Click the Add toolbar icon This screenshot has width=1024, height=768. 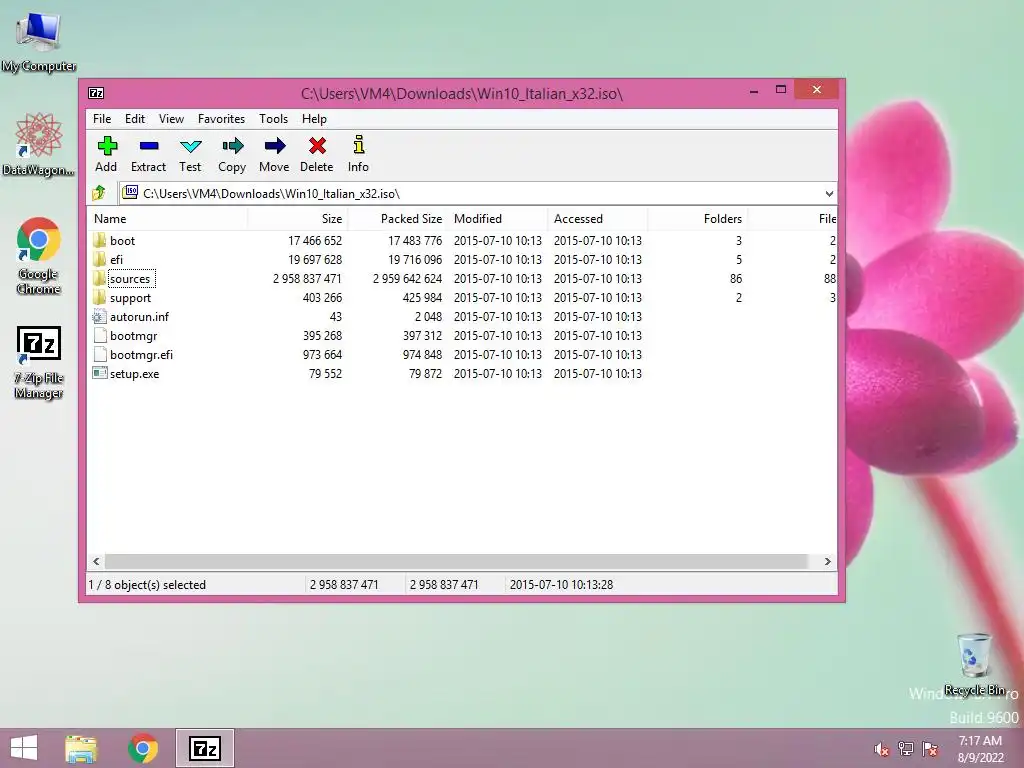[106, 146]
